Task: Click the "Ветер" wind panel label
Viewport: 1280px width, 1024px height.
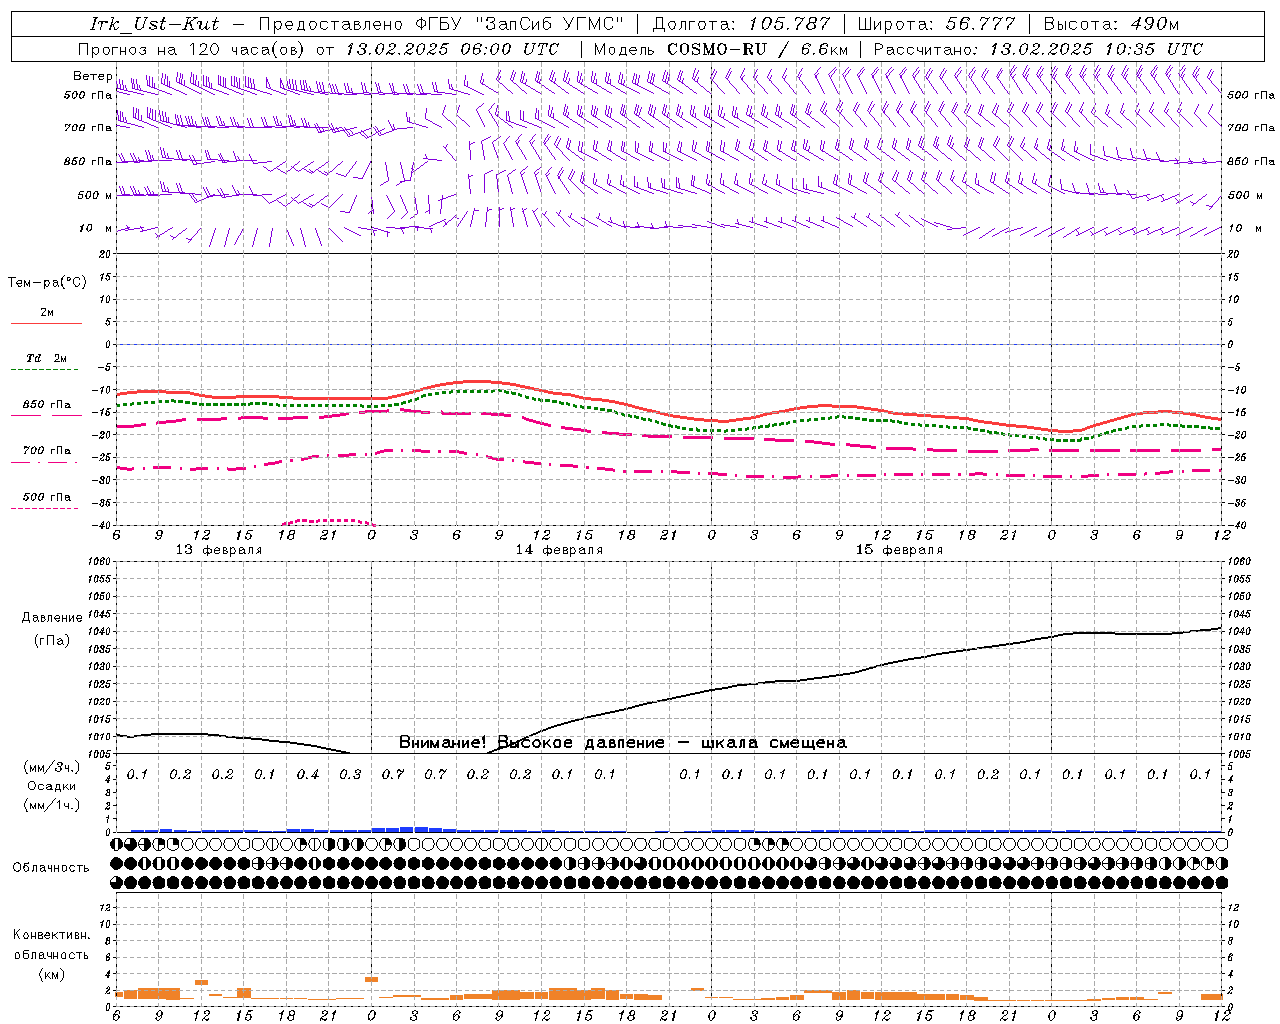Action: point(93,76)
